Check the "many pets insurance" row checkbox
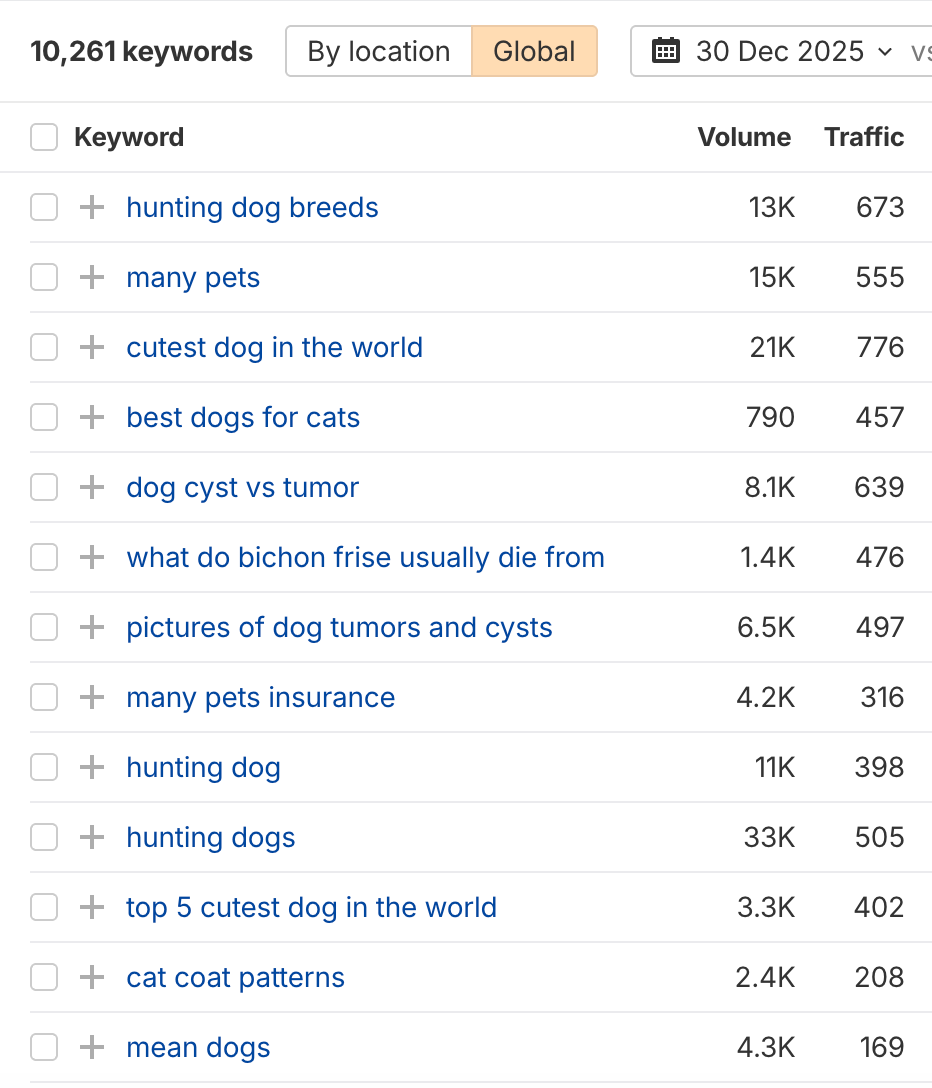The height and width of the screenshot is (1088, 932). (x=44, y=697)
